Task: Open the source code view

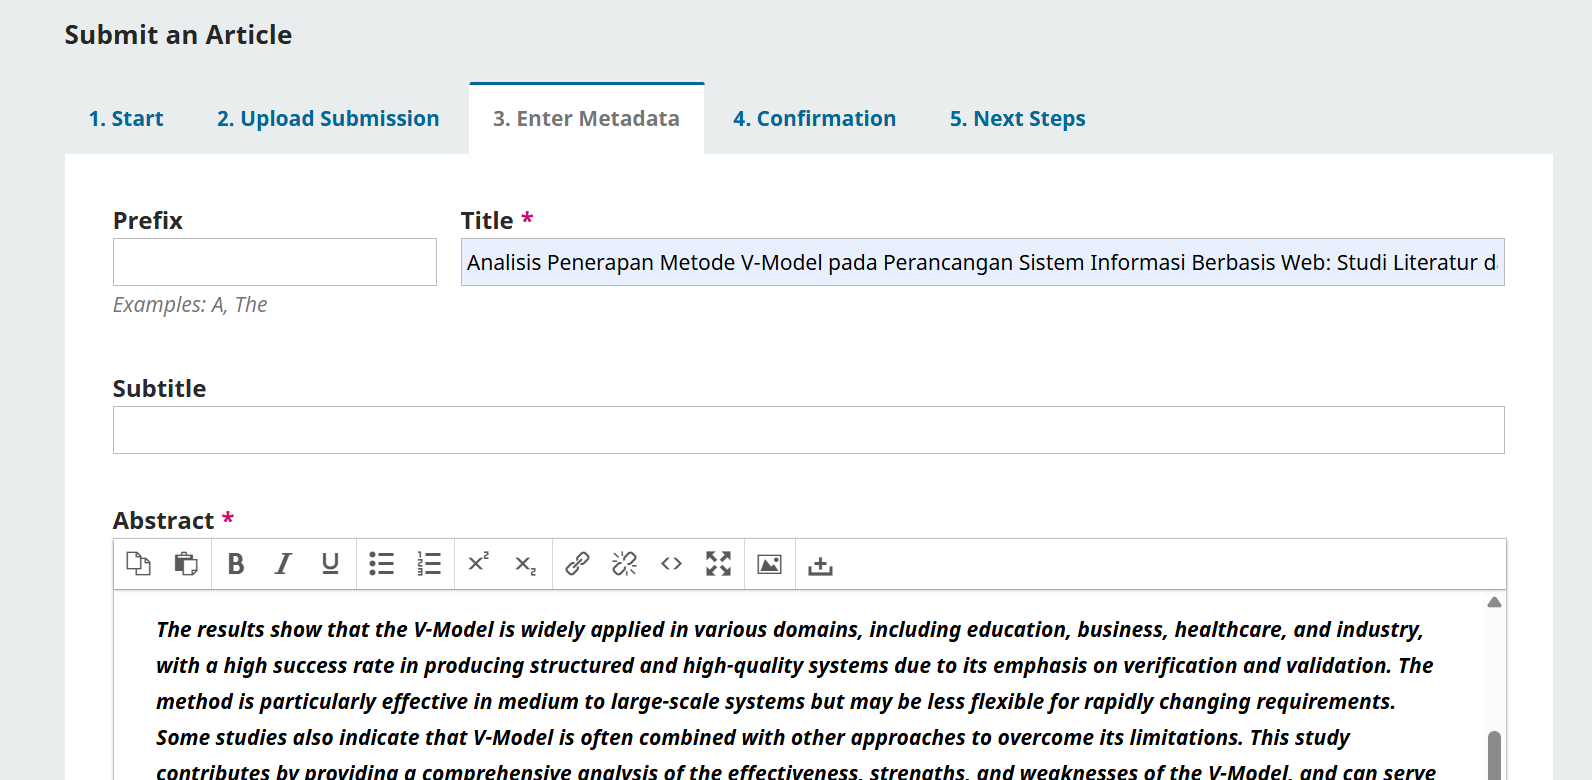Action: 671,564
